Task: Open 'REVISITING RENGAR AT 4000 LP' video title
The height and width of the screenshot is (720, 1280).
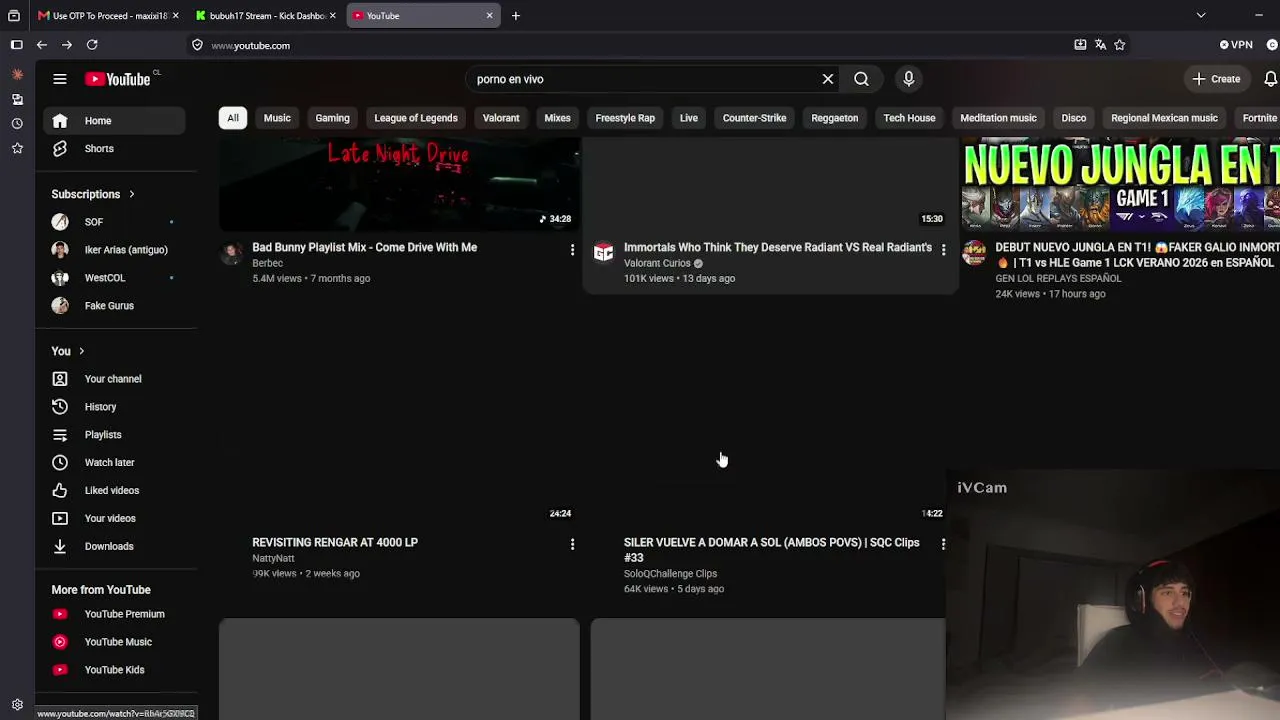Action: tap(335, 542)
